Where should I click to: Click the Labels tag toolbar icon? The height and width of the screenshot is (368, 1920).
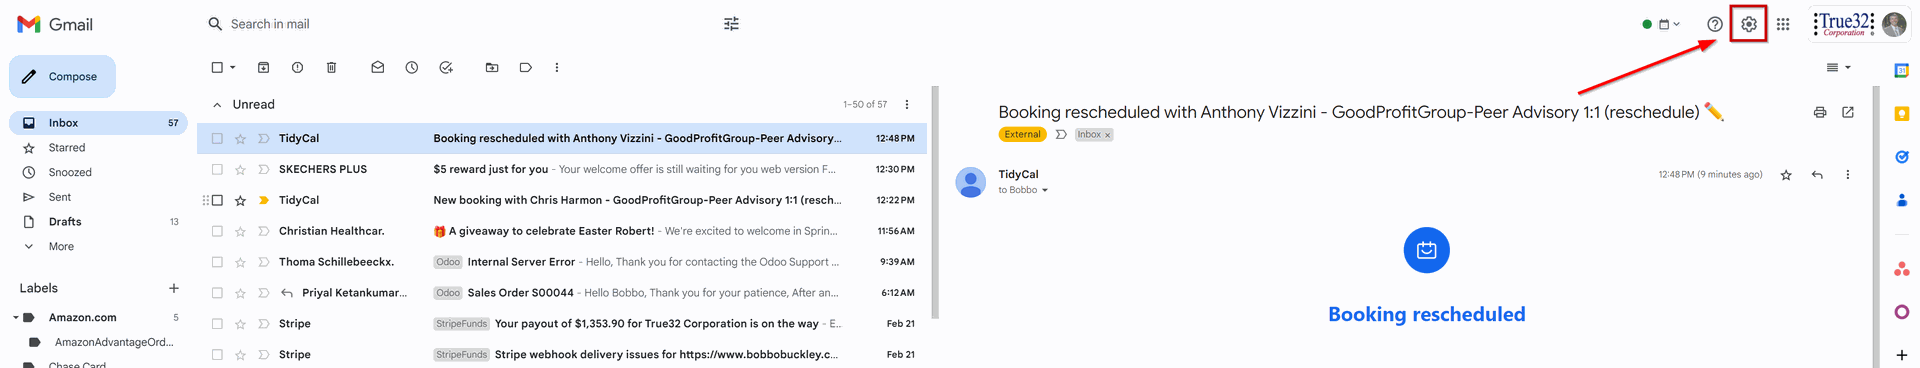525,67
